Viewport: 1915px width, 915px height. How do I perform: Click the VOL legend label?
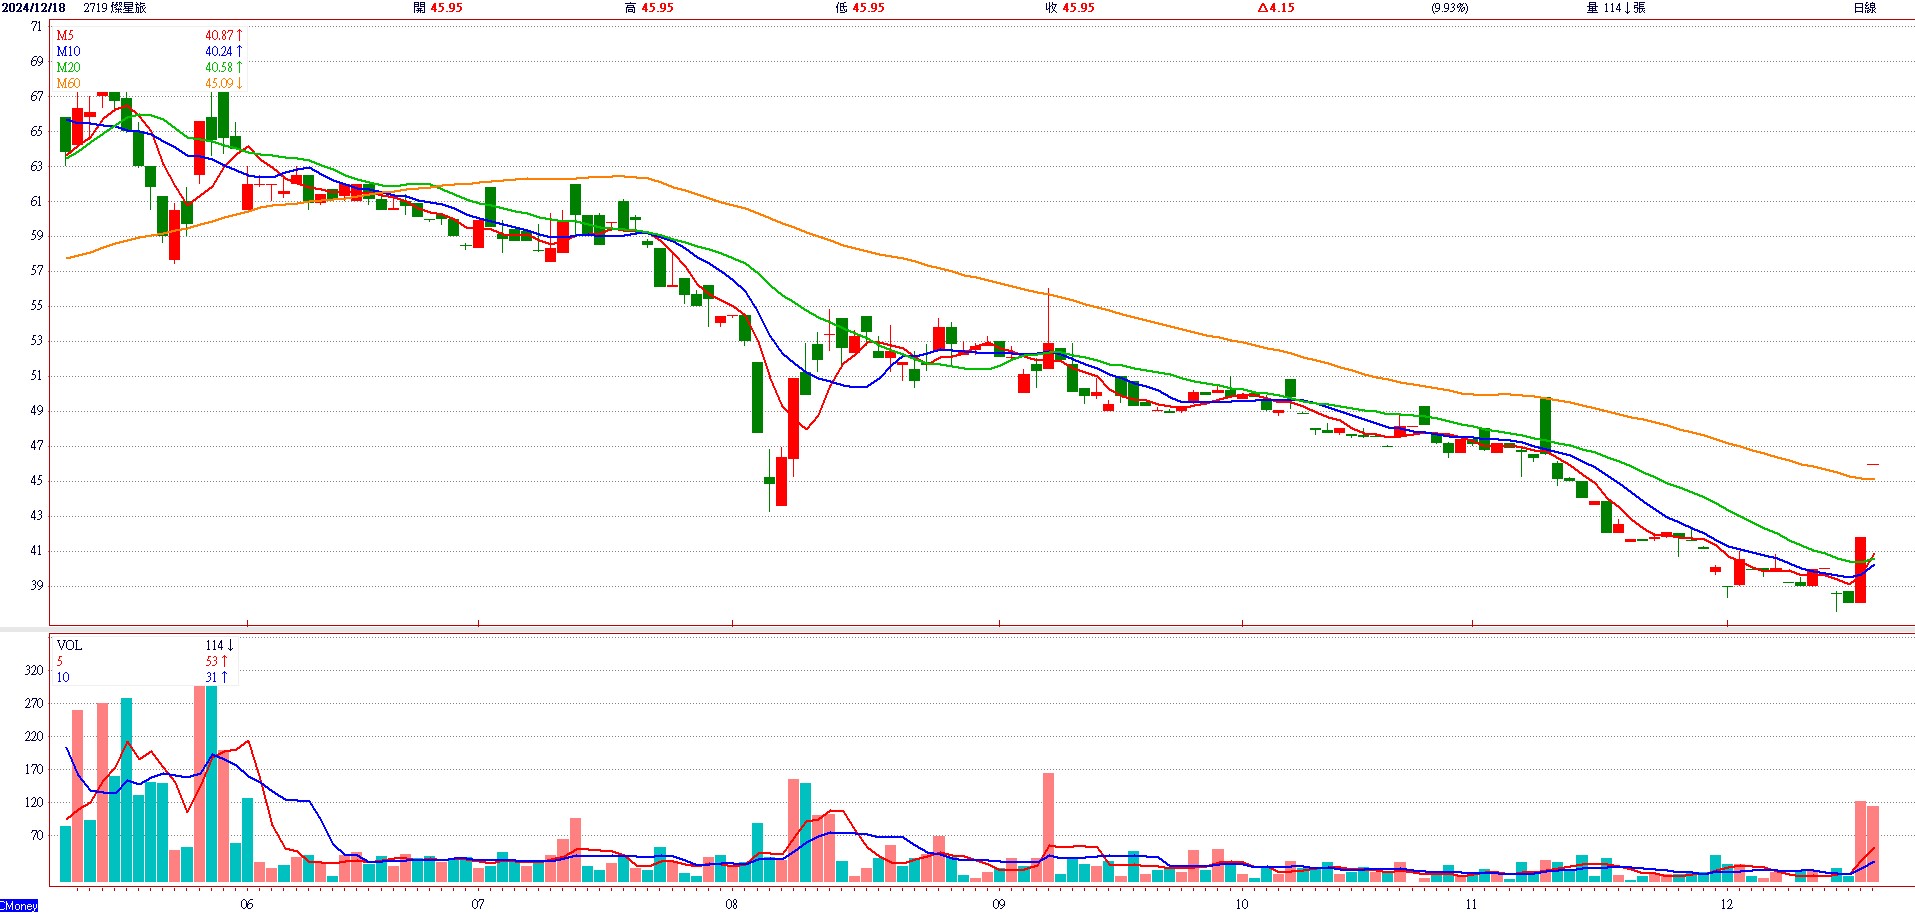click(69, 645)
